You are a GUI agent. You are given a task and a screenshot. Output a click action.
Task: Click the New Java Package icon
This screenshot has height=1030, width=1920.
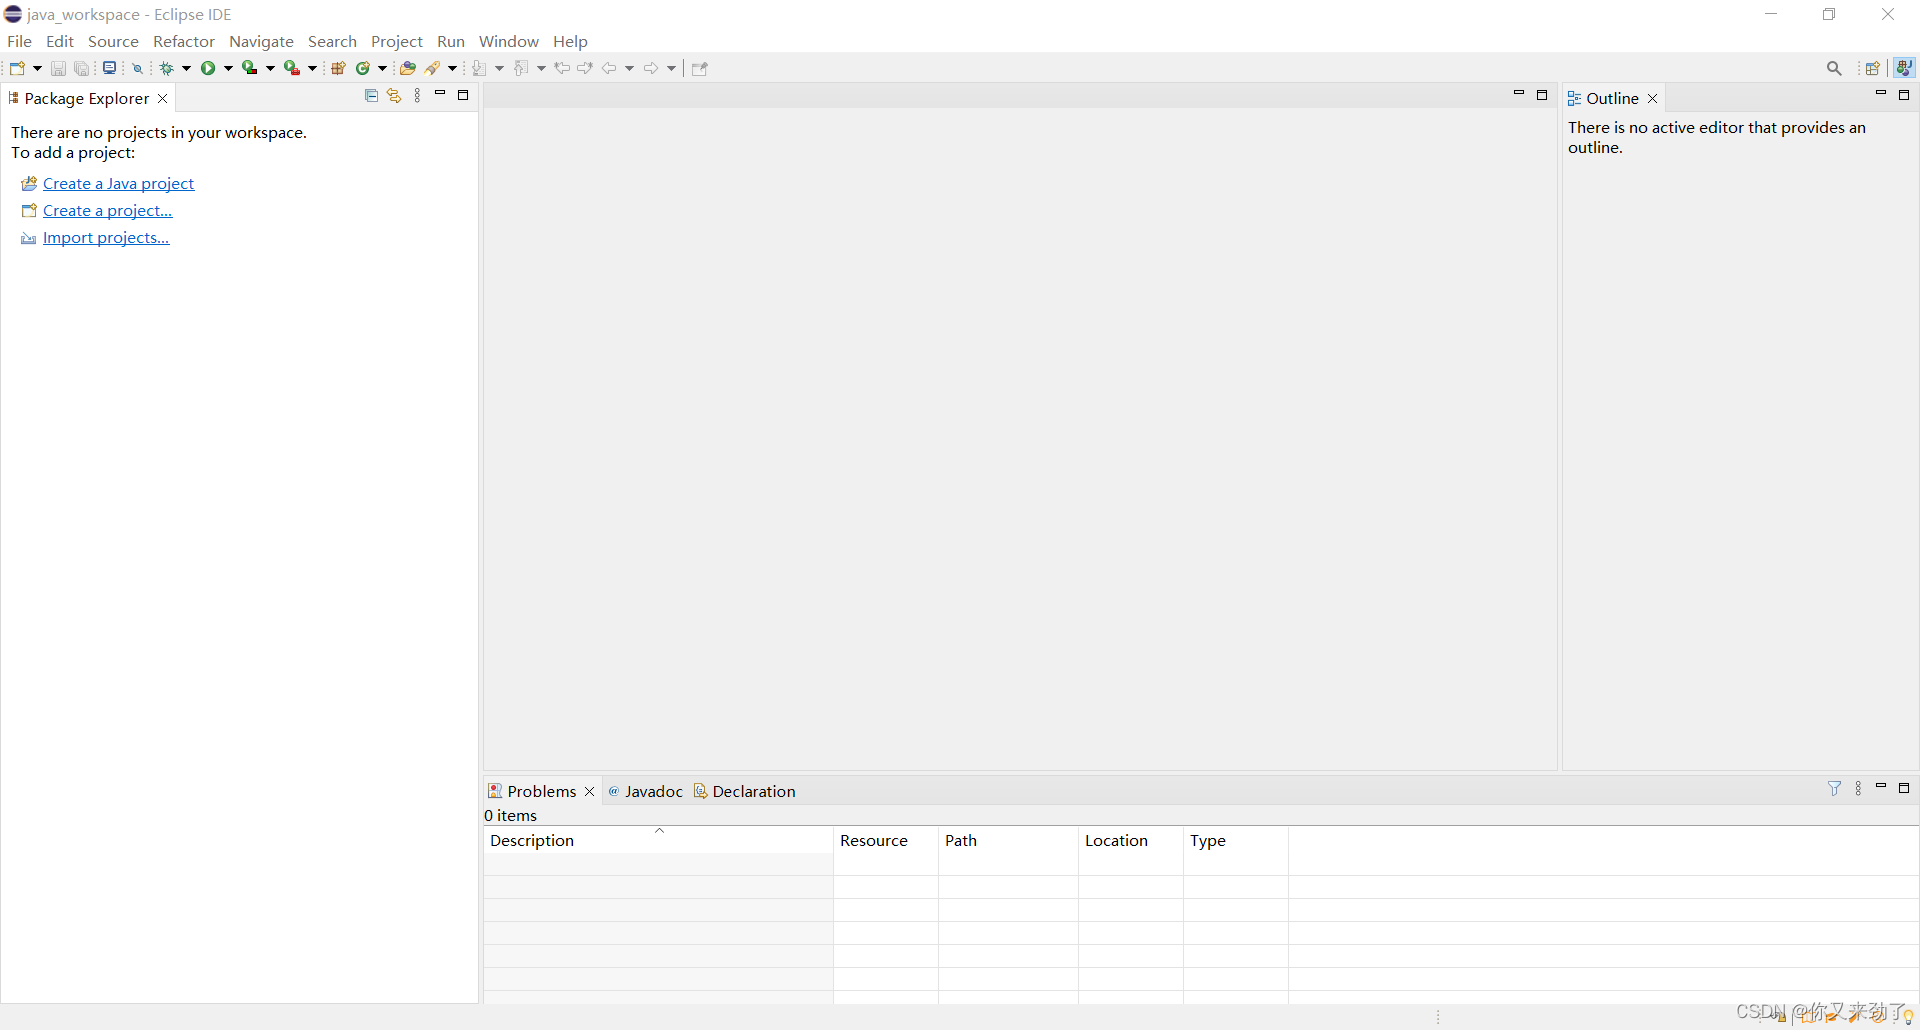(338, 68)
